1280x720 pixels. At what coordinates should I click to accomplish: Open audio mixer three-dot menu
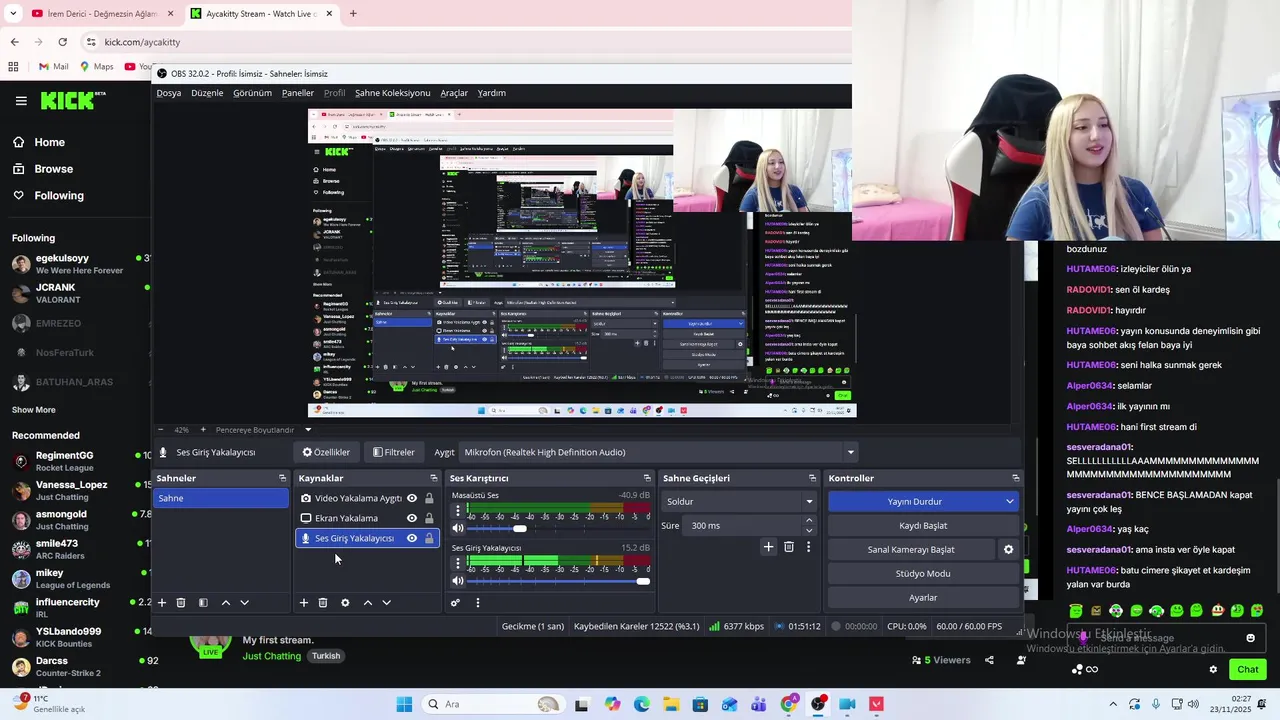pos(477,603)
